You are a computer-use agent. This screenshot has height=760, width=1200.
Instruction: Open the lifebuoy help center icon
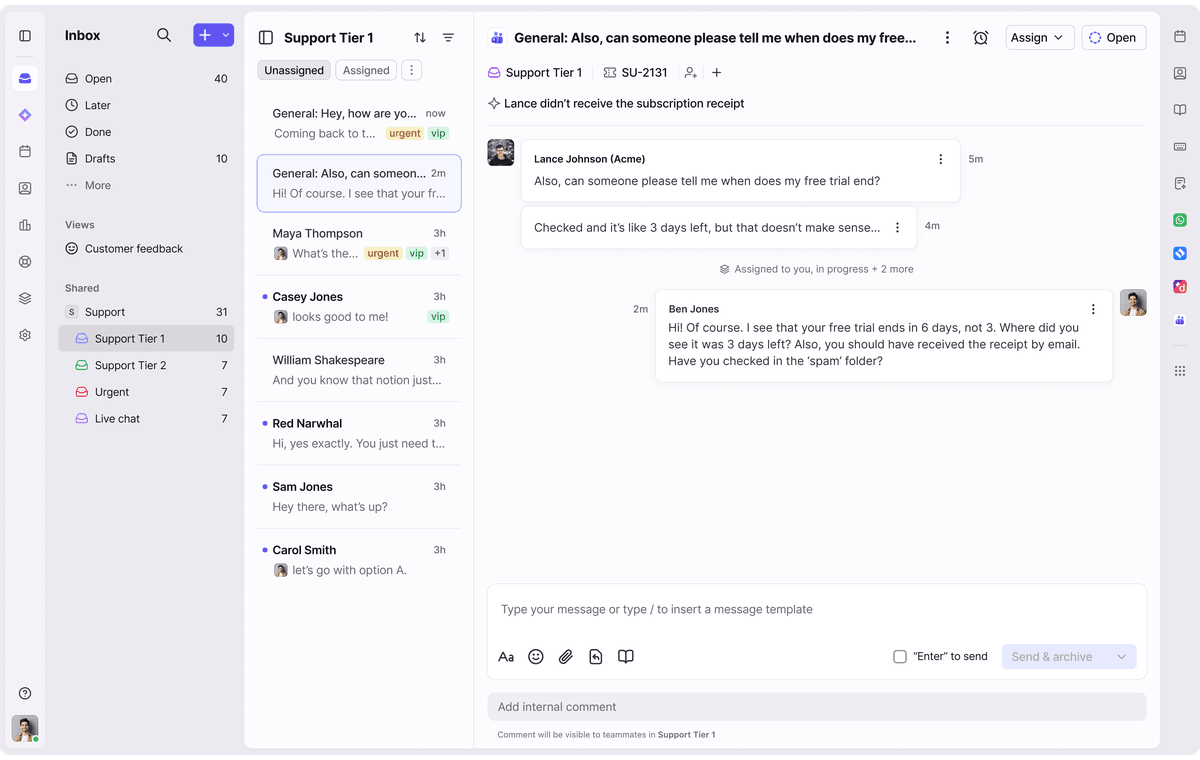point(25,262)
